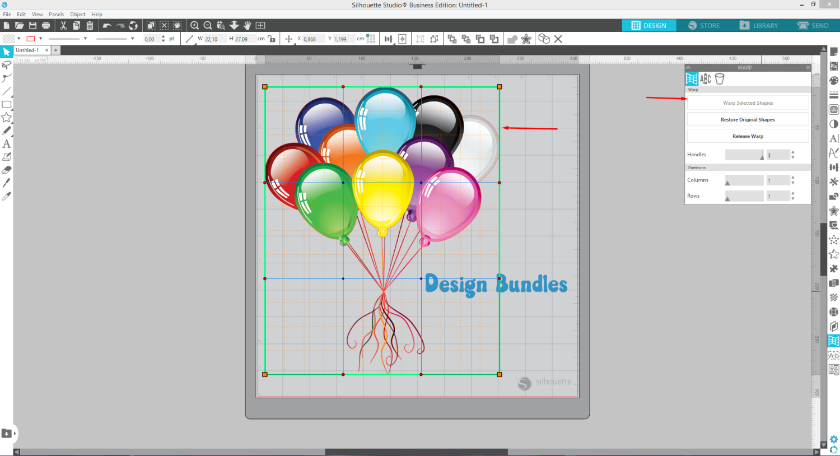Save the document with the floppy icon
Viewport: 840px width, 456px height.
click(x=33, y=25)
